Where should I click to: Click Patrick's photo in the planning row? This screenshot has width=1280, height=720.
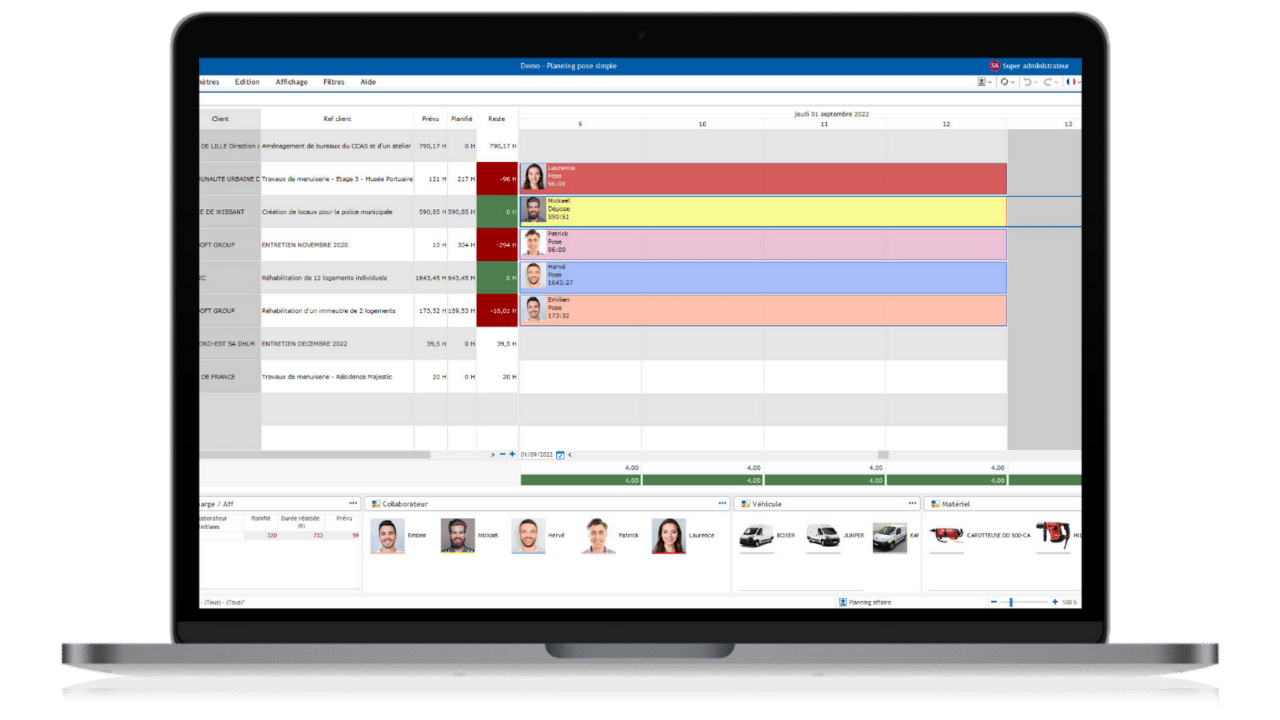click(534, 244)
